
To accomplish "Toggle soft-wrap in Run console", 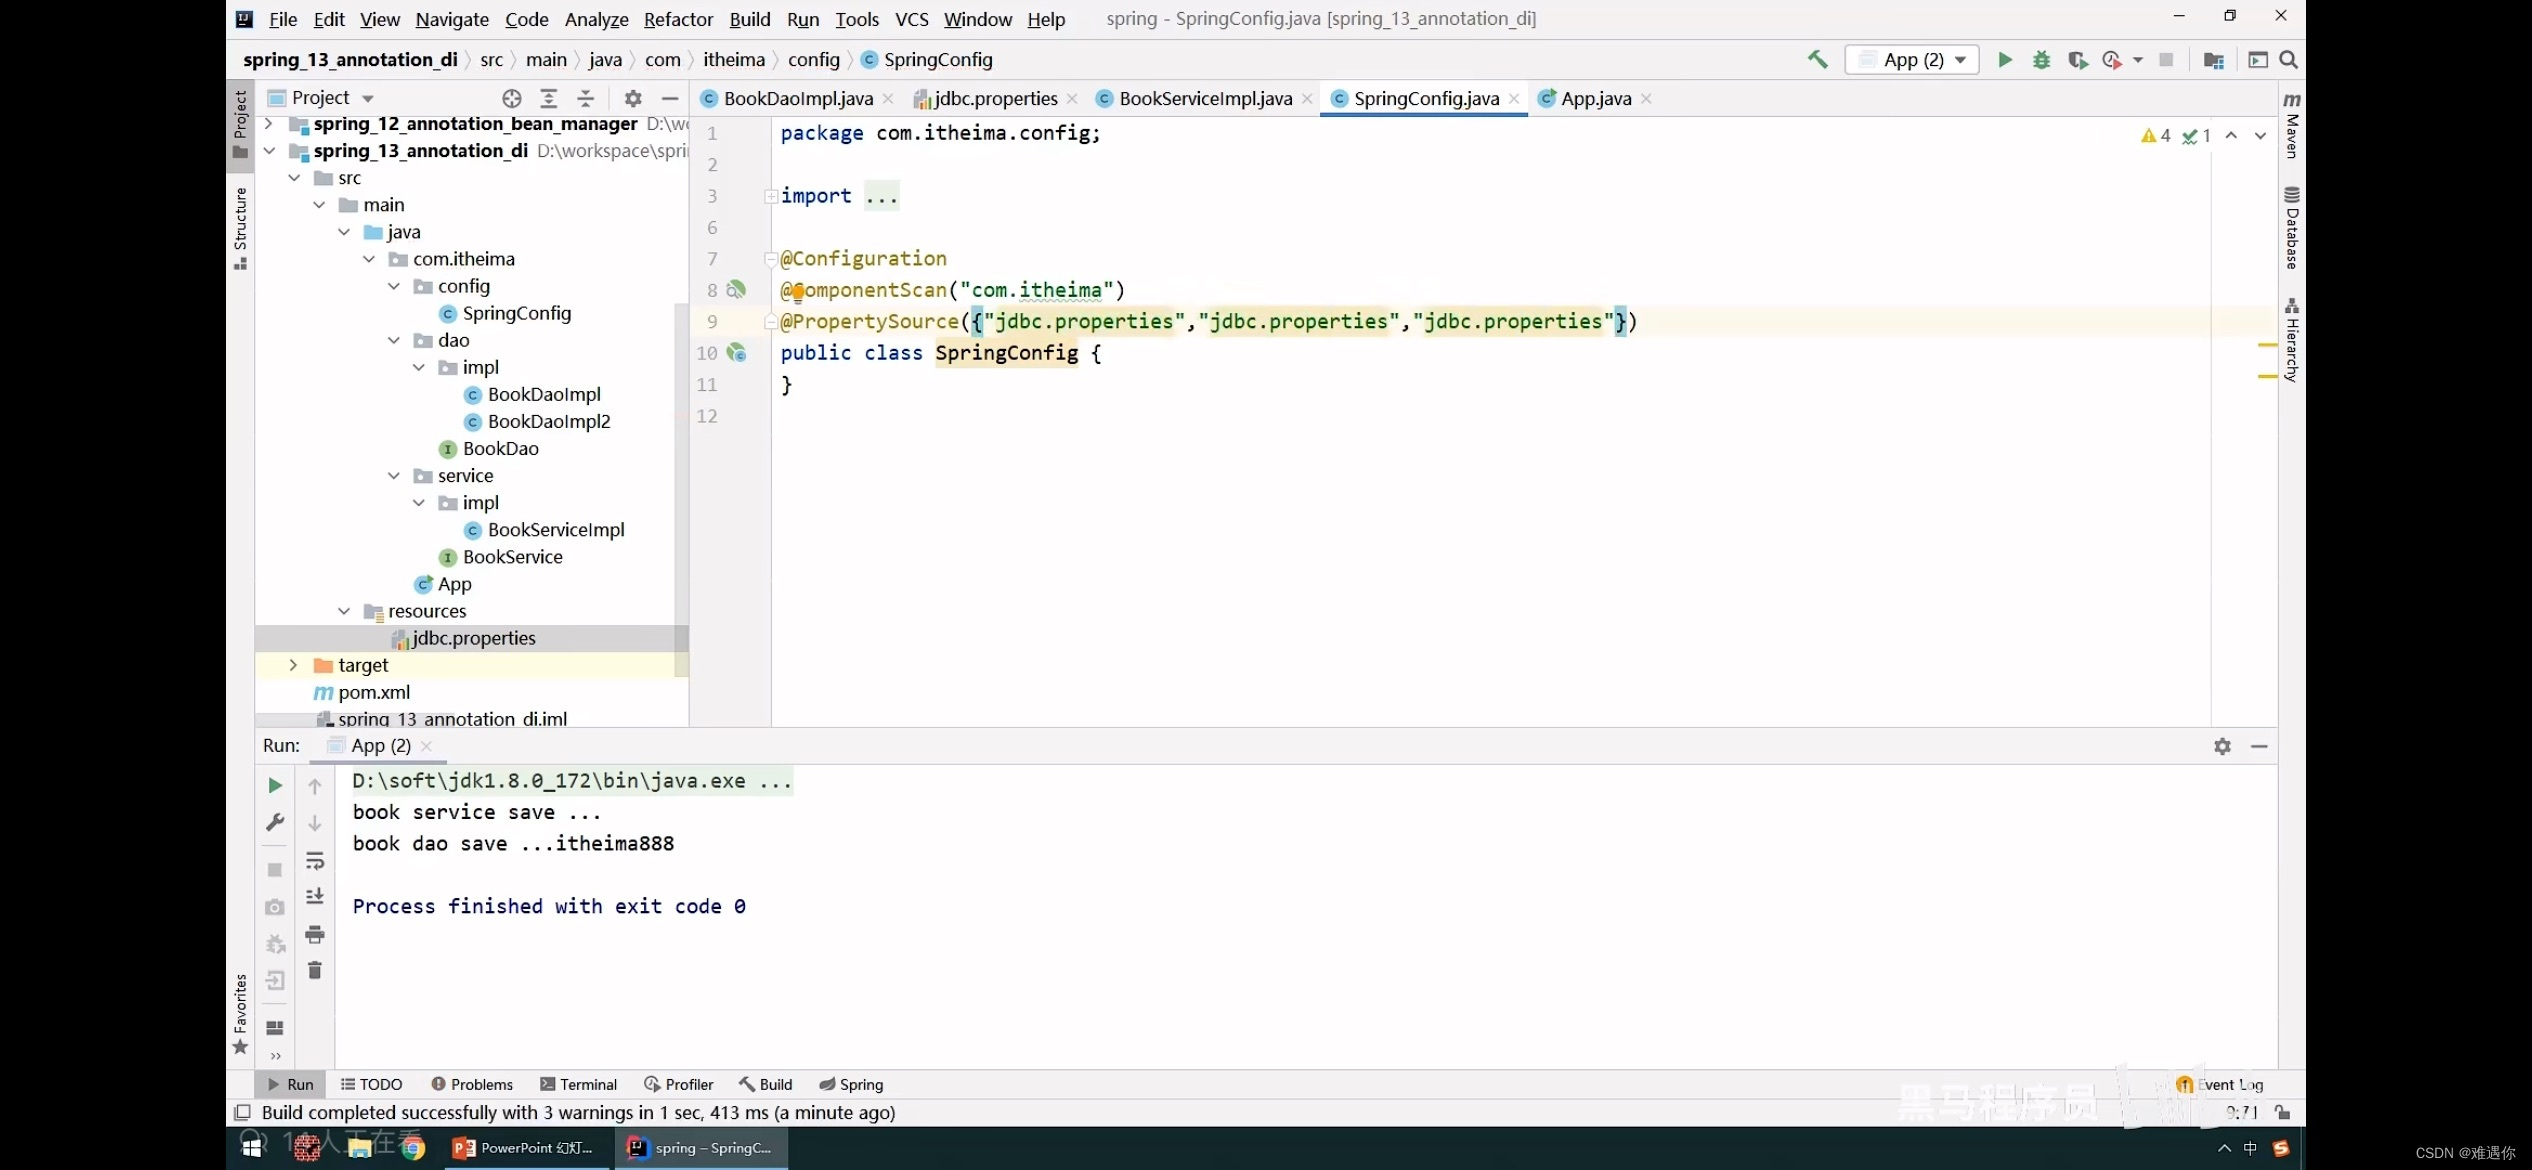I will click(315, 860).
